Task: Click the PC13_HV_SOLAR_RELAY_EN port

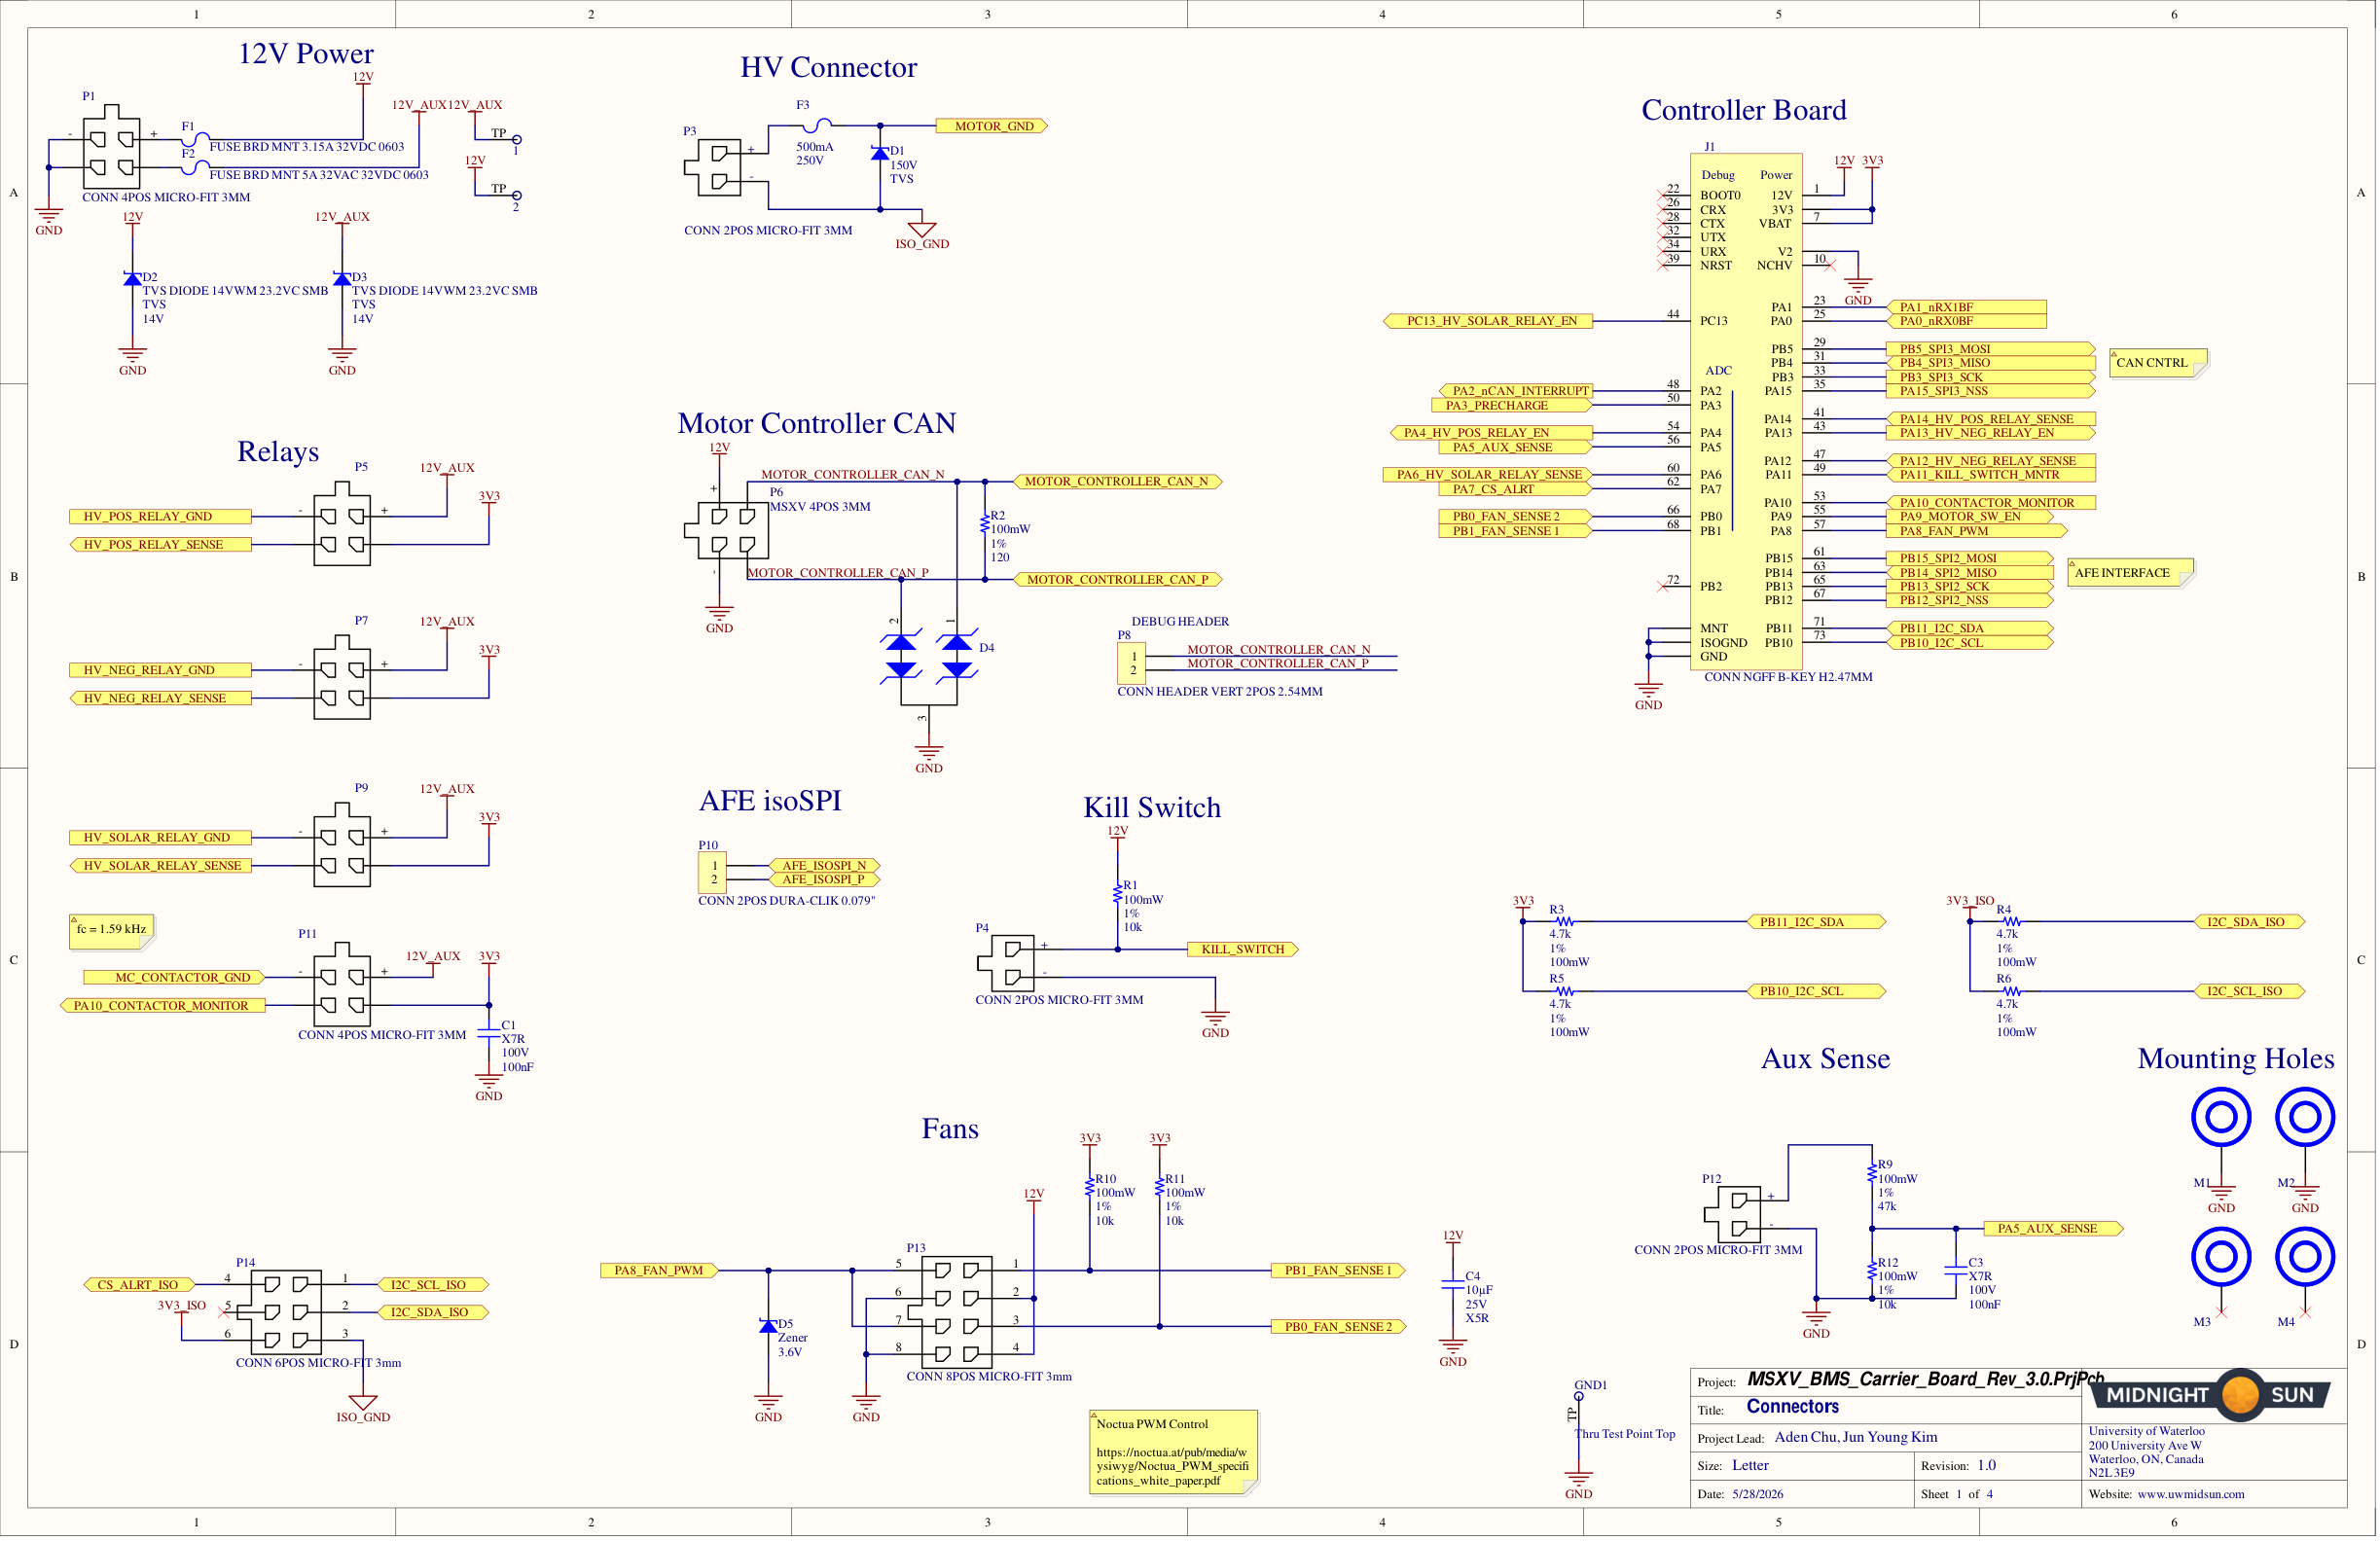Action: point(1488,321)
